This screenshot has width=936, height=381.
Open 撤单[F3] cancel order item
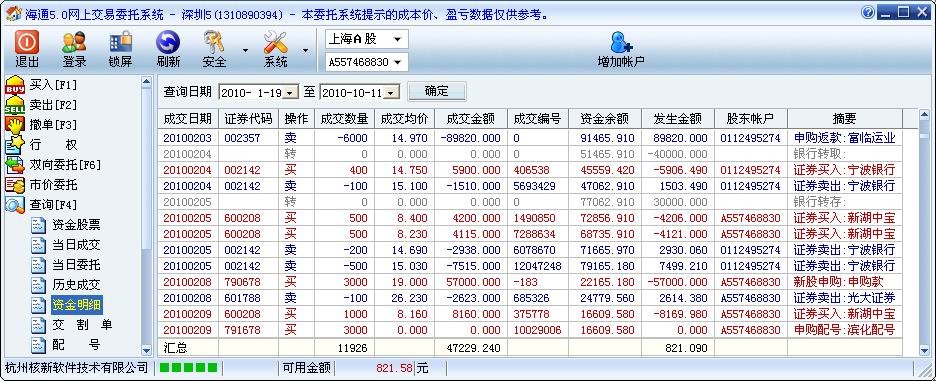pos(42,125)
